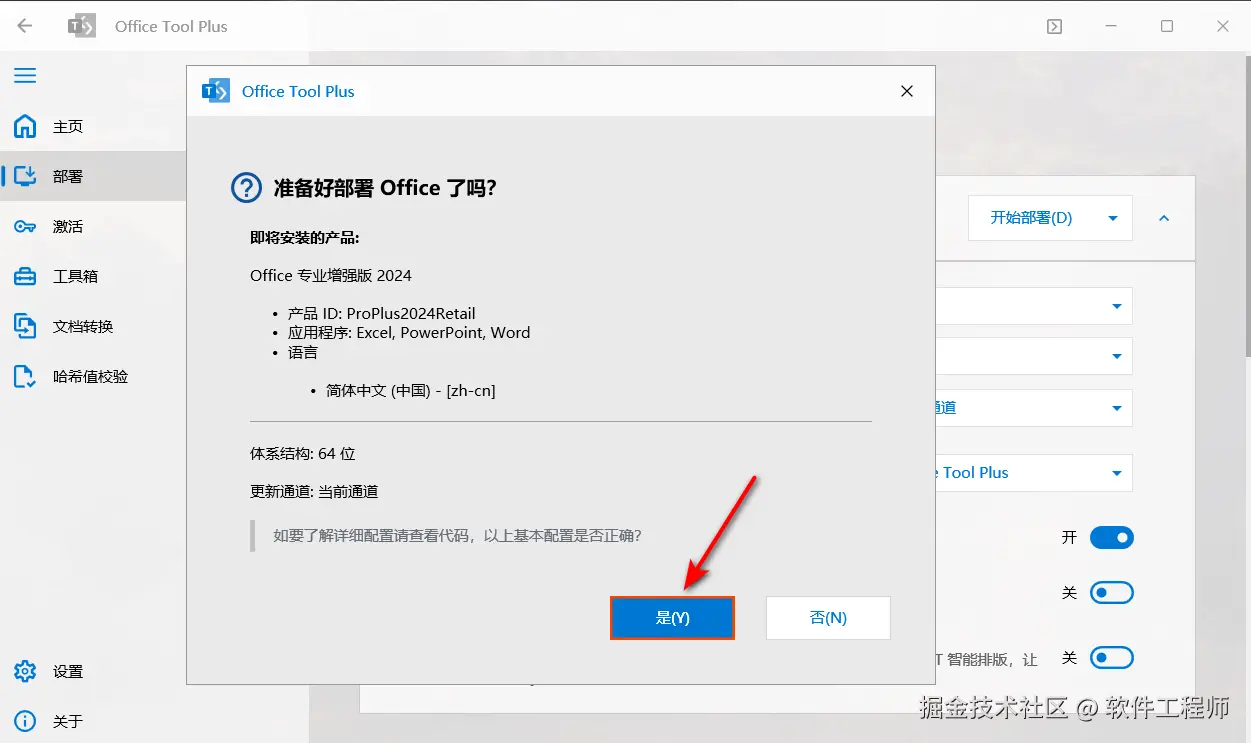Open the second dropdown below 开始部署

coord(1034,356)
